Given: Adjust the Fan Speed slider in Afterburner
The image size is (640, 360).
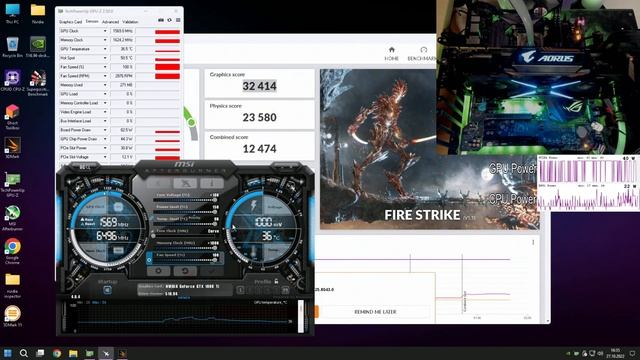Looking at the screenshot, I should click(x=187, y=260).
